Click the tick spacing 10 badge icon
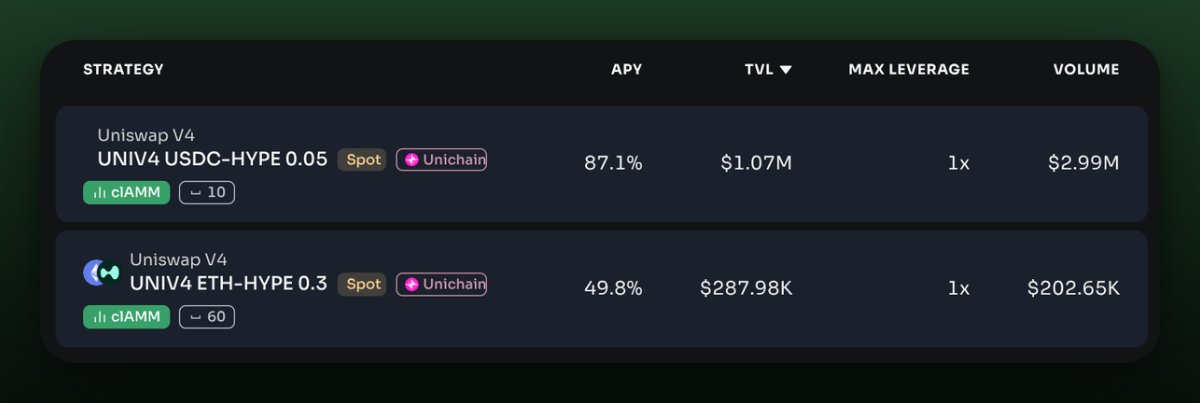1200x403 pixels. 195,193
